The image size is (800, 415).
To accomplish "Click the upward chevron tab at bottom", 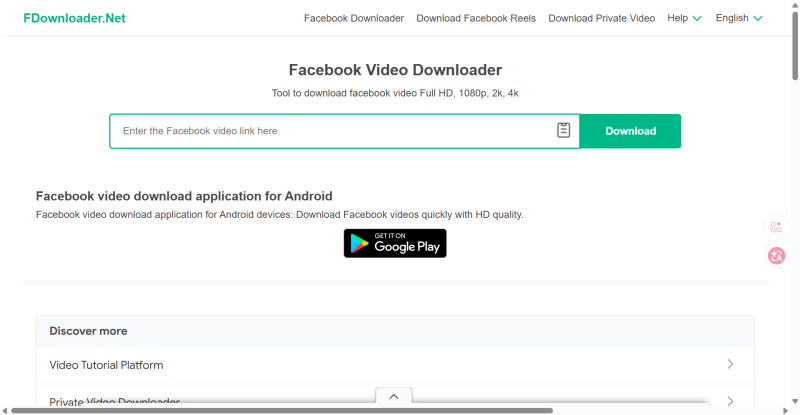I will click(x=394, y=397).
